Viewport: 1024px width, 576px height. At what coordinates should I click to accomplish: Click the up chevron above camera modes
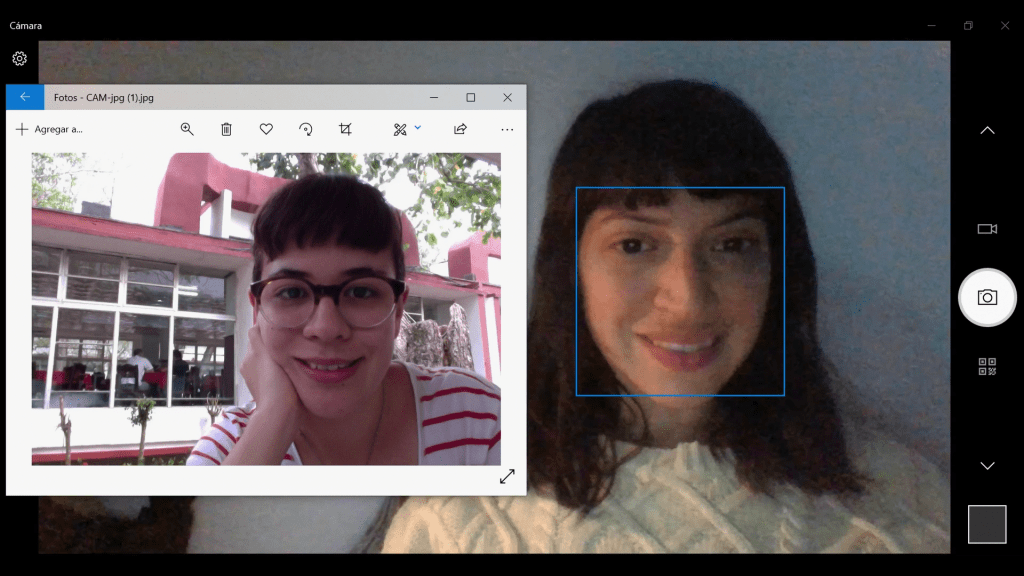pyautogui.click(x=986, y=131)
